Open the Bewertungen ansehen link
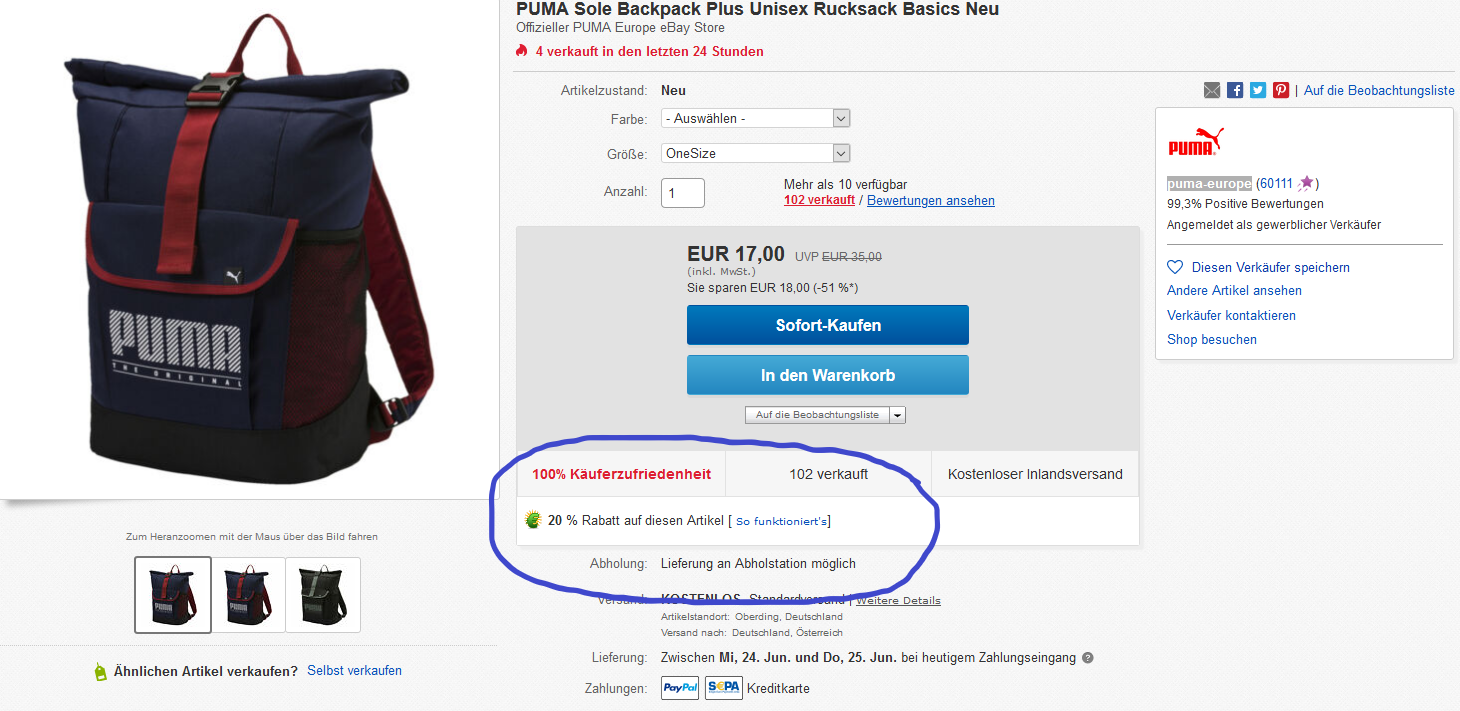The width and height of the screenshot is (1460, 711). pyautogui.click(x=930, y=200)
